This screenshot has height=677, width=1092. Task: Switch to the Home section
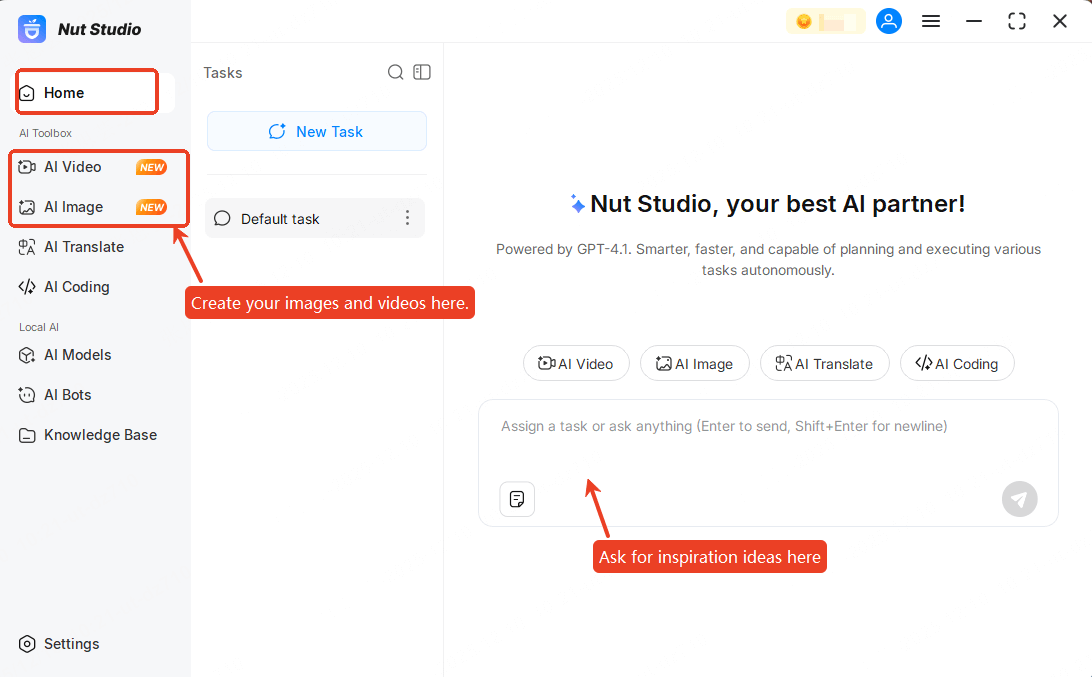(x=62, y=91)
